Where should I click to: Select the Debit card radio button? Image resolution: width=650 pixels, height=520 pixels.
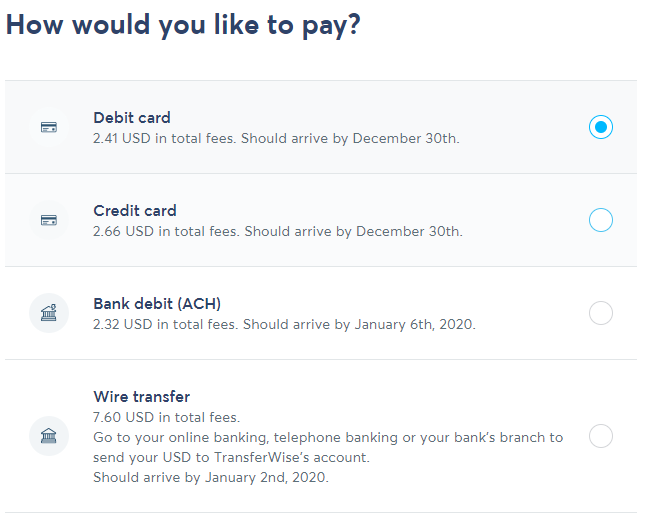[600, 127]
